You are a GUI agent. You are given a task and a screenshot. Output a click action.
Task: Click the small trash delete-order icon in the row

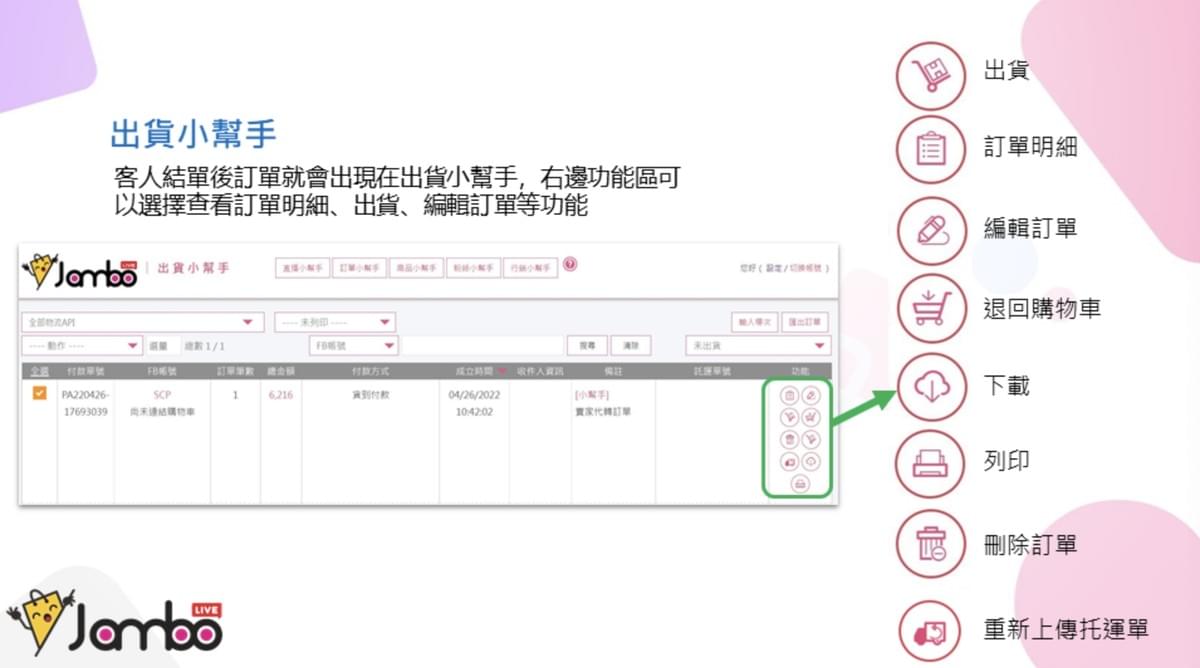(x=789, y=439)
